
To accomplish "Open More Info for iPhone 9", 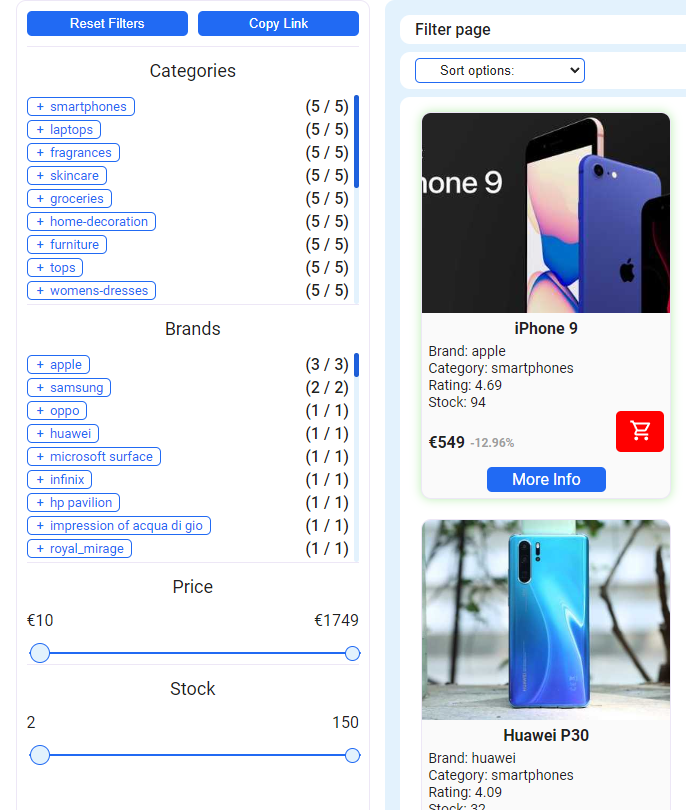I will coord(546,479).
